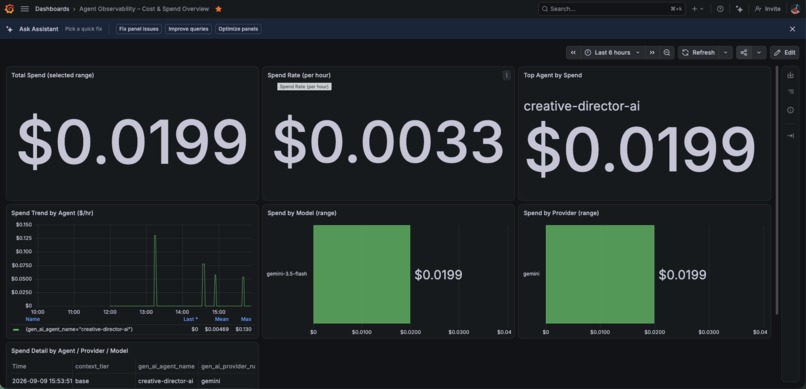Image resolution: width=806 pixels, height=389 pixels.
Task: Click the Dashboards breadcrumb link
Action: pos(52,9)
